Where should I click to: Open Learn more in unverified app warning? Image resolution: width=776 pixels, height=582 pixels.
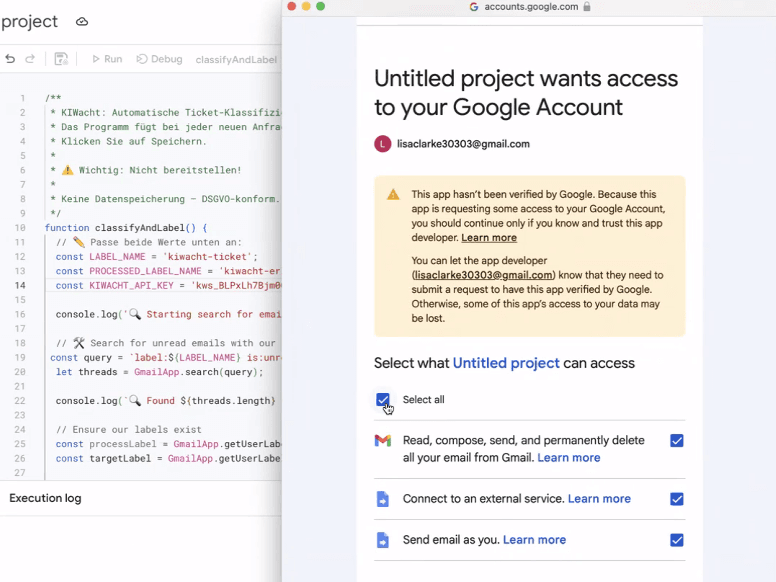point(489,238)
